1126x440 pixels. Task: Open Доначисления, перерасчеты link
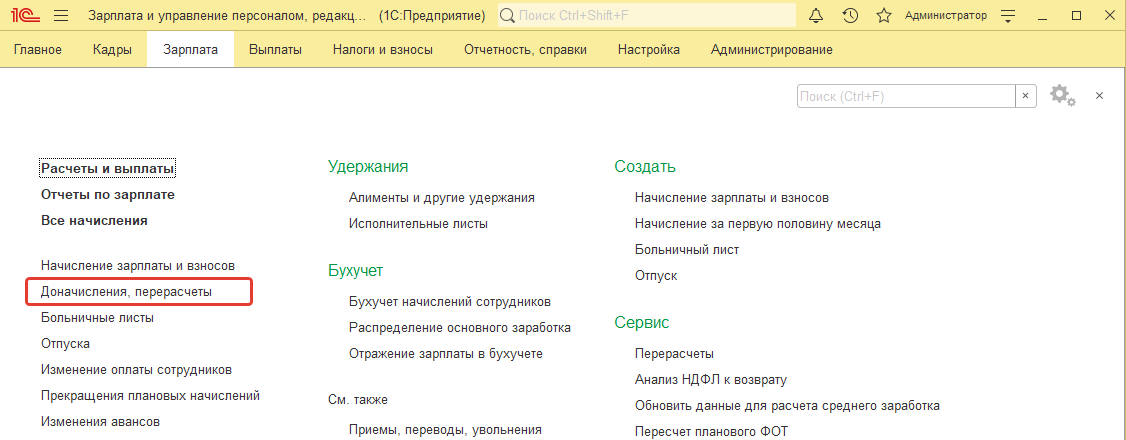(x=126, y=292)
